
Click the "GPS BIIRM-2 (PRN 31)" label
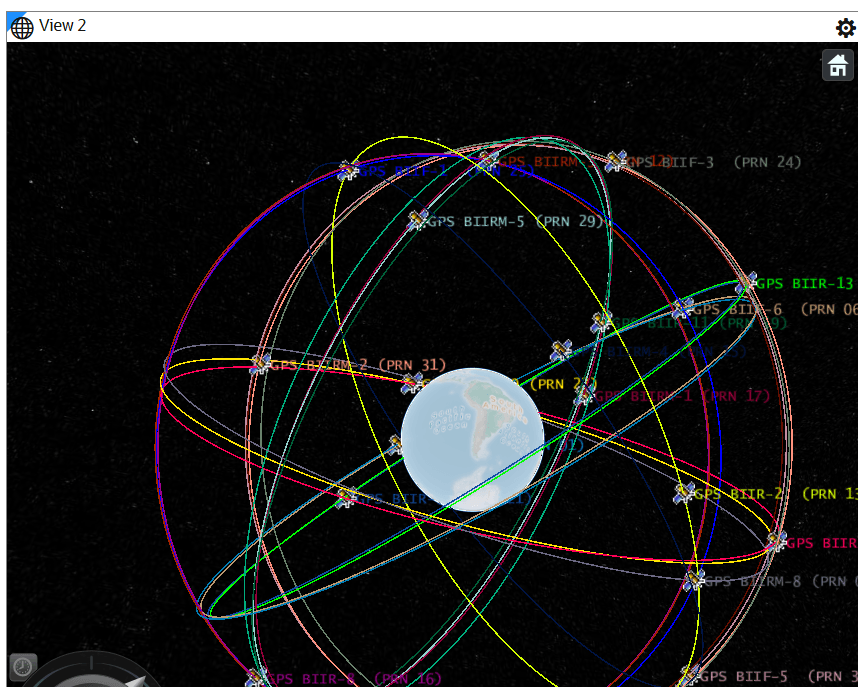point(358,365)
